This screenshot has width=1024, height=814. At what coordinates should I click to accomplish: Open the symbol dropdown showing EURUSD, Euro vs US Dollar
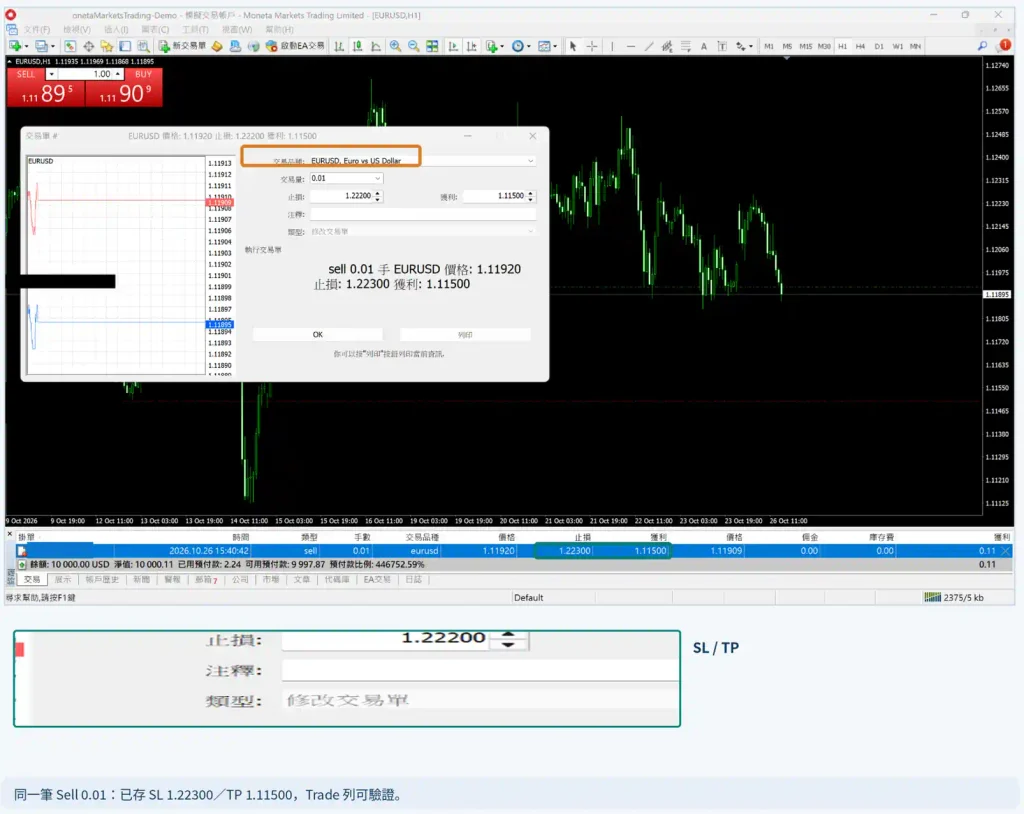423,160
